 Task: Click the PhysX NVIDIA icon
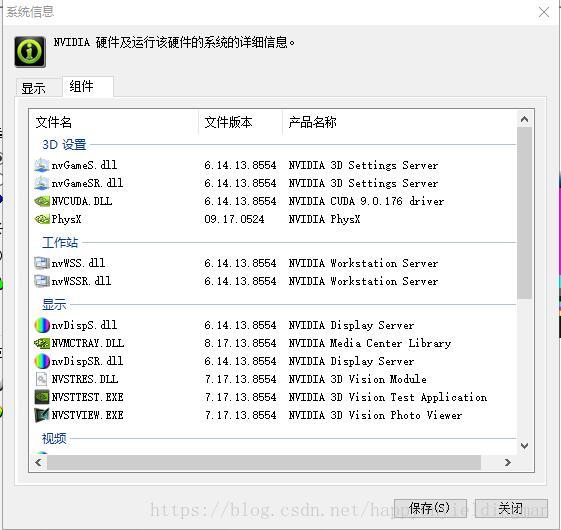point(42,219)
